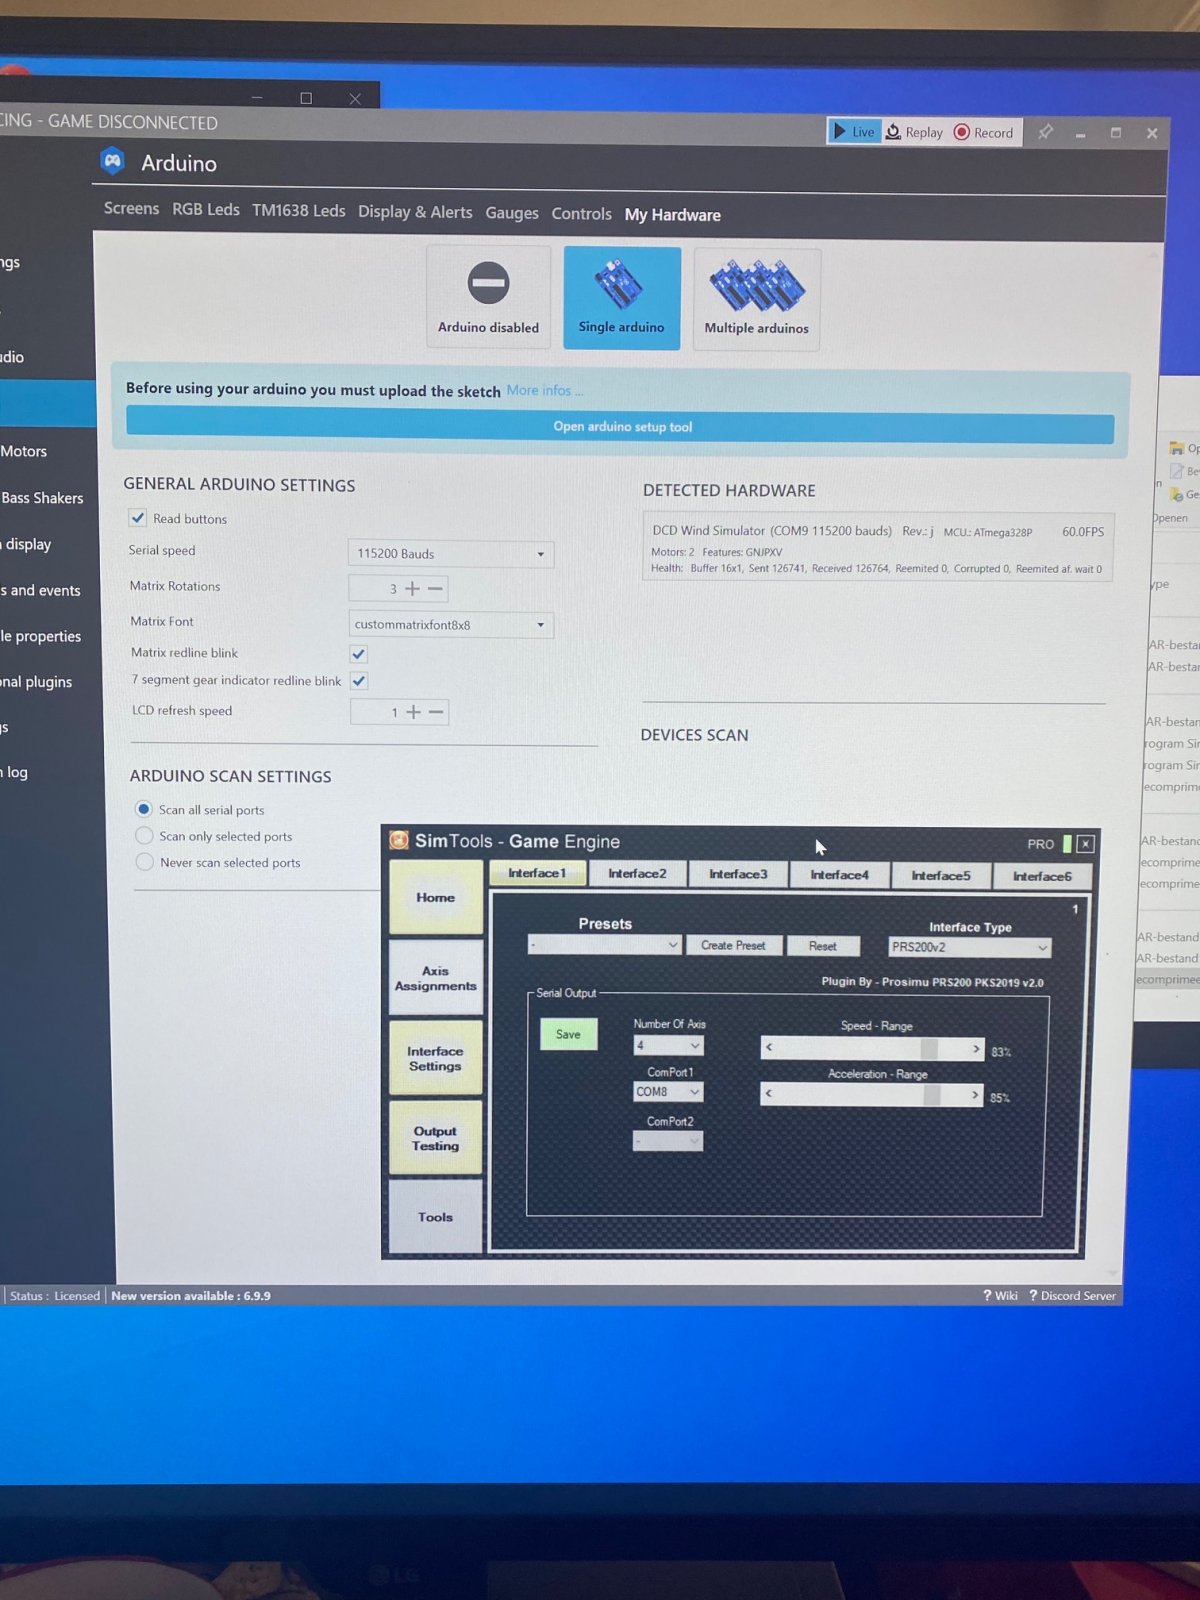1200x1600 pixels.
Task: Open the ComPort2 dropdown
Action: 668,1141
